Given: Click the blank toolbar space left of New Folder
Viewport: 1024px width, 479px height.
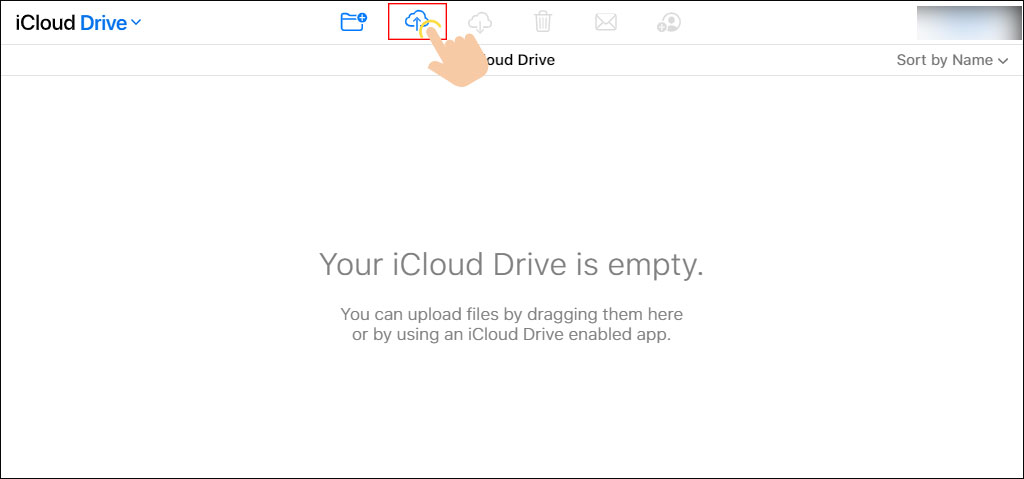Looking at the screenshot, I should point(240,22).
